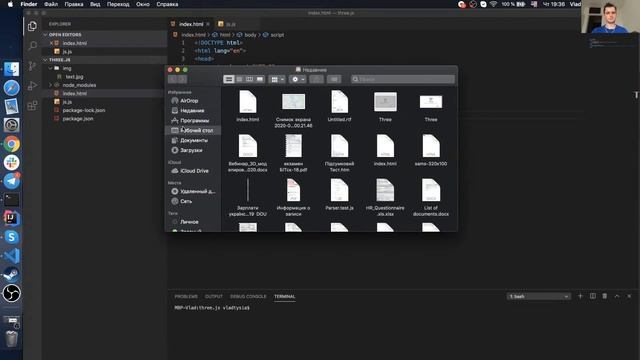Switch to PROBLEMS panel tab
640x360 pixels.
coord(186,297)
